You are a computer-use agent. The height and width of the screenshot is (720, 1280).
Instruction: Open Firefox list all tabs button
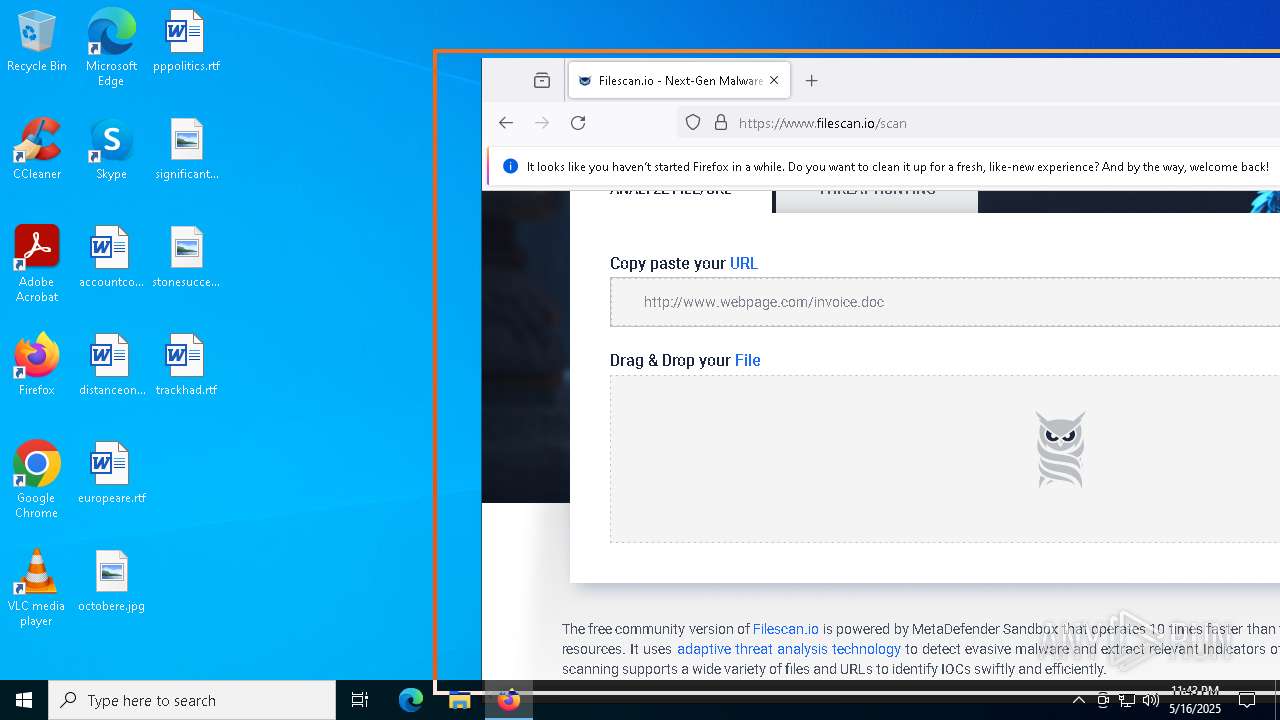pyautogui.click(x=542, y=81)
